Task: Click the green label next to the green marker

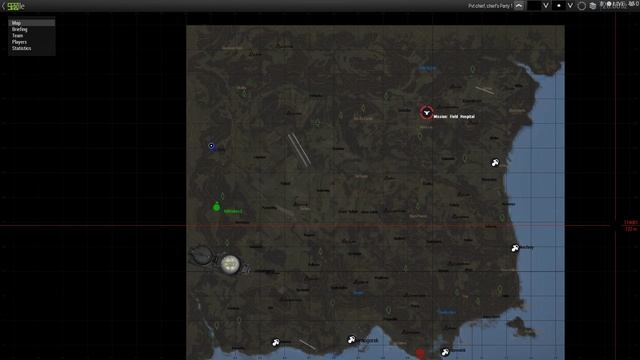Action: coord(233,211)
